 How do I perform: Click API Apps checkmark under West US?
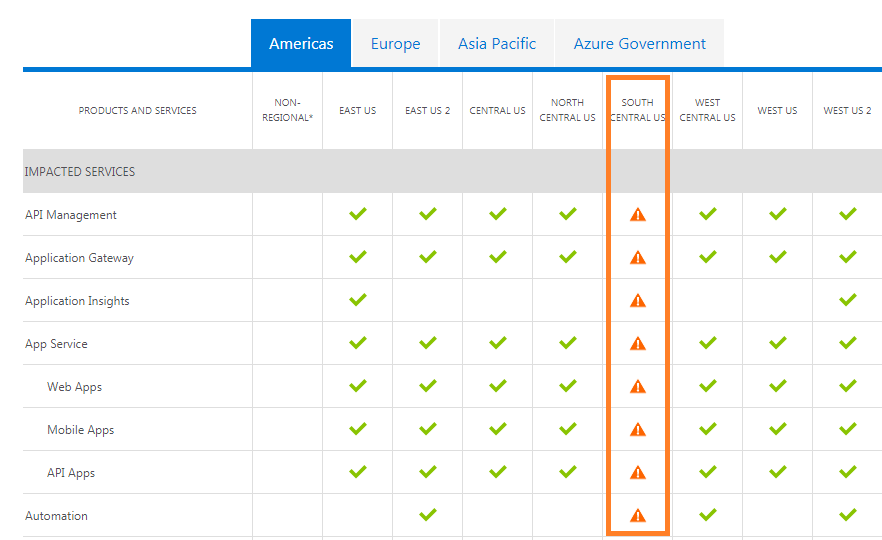click(x=778, y=472)
